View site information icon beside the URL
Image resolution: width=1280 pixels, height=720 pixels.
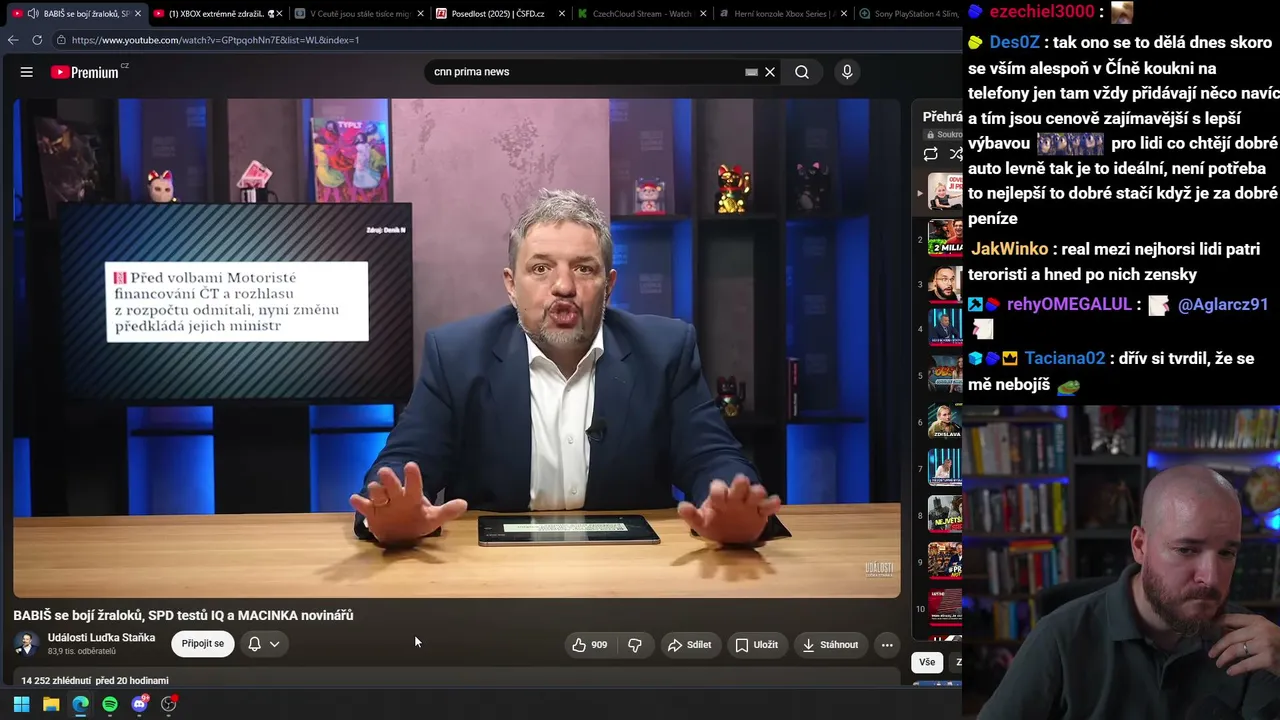point(61,40)
